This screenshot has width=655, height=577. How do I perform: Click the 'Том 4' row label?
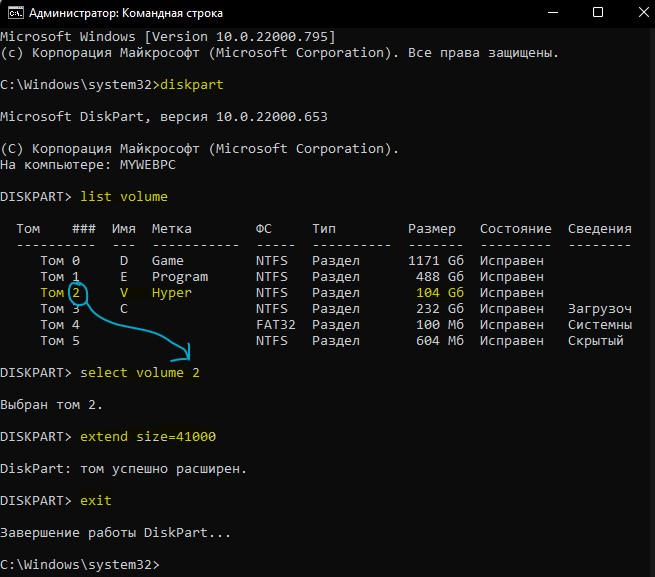60,325
